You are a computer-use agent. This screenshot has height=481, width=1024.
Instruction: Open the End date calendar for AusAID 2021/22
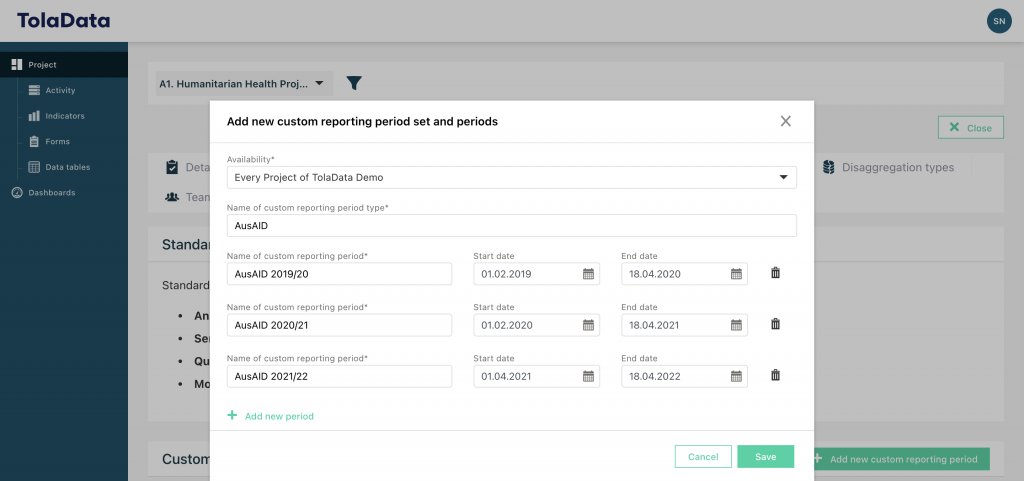[x=736, y=376]
